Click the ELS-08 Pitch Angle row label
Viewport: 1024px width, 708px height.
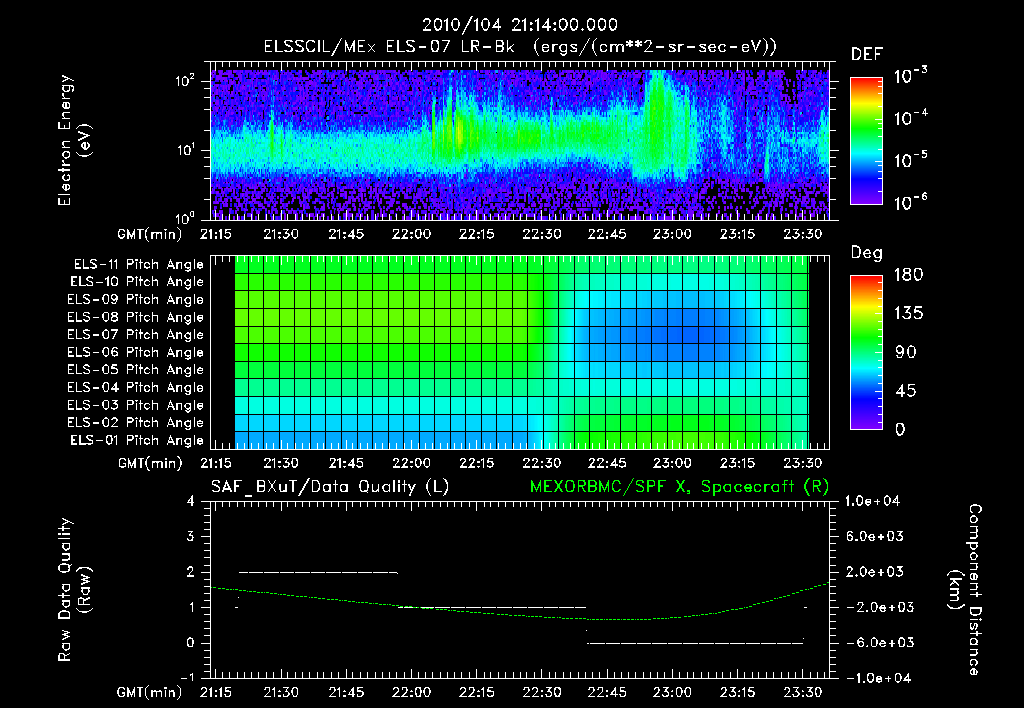(x=136, y=317)
